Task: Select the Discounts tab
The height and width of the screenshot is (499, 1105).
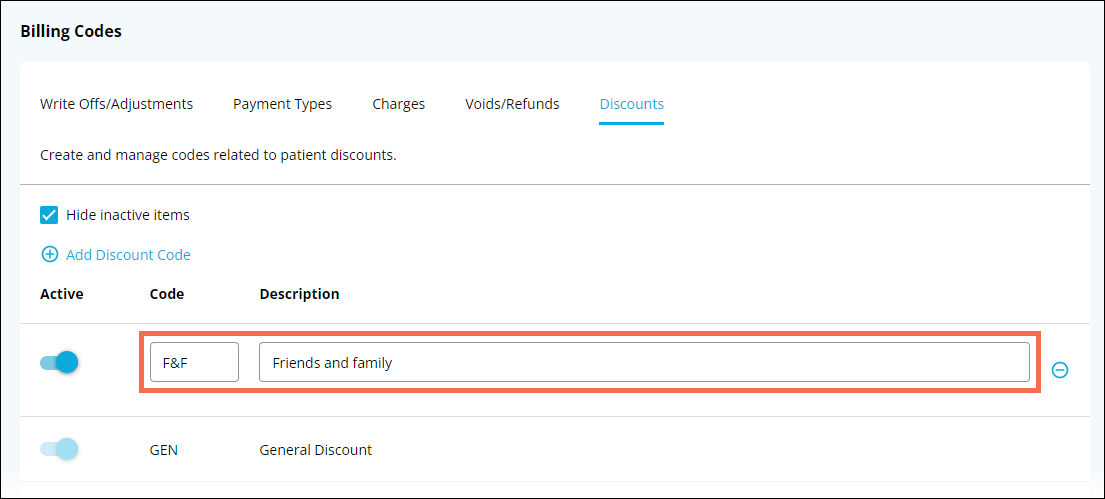Action: [631, 104]
